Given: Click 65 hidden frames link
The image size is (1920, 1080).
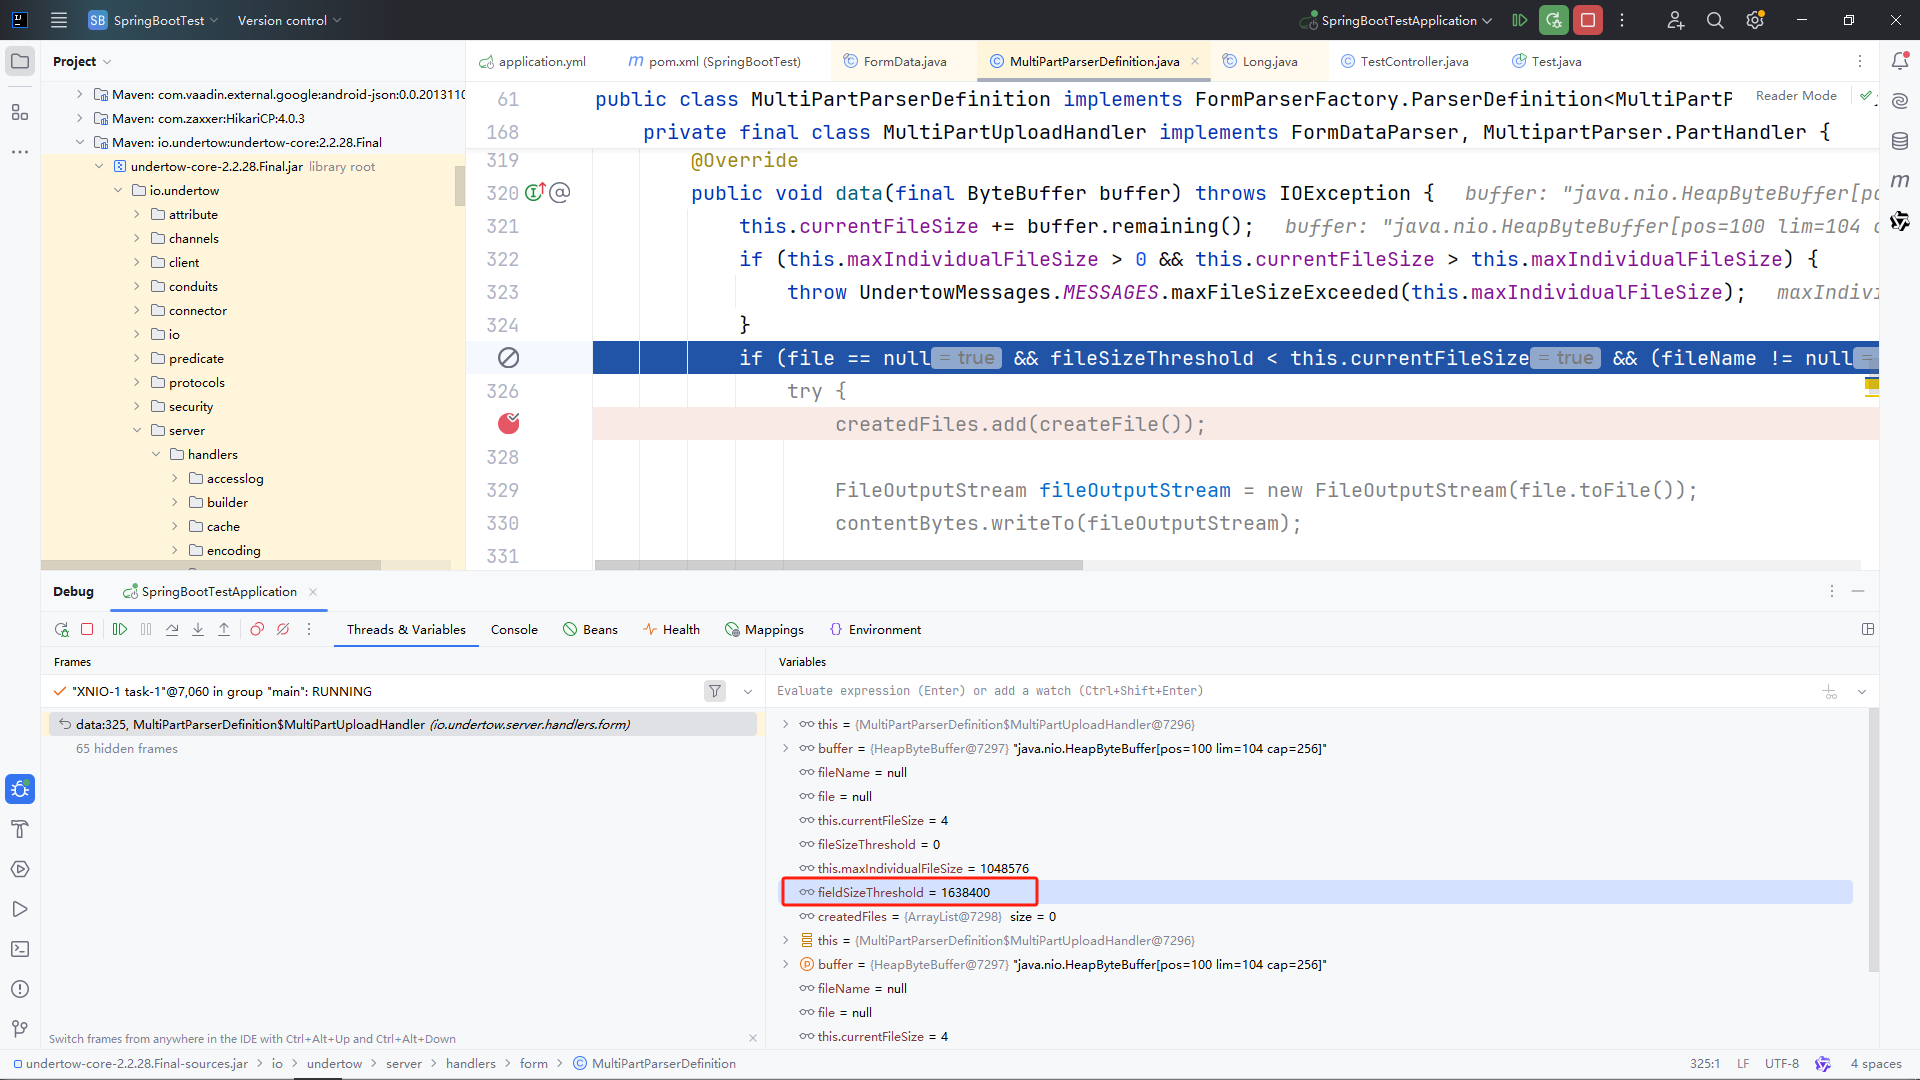Looking at the screenshot, I should click(127, 748).
